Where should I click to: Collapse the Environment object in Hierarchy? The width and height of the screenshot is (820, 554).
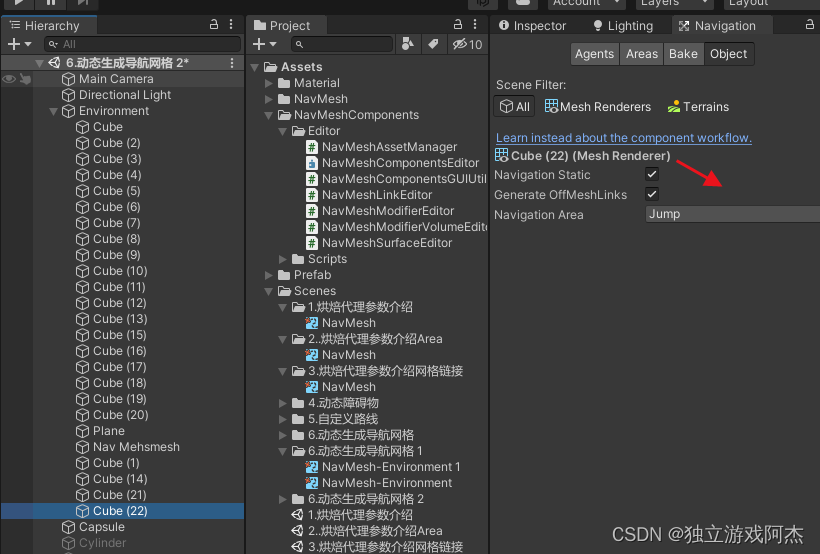tap(53, 111)
